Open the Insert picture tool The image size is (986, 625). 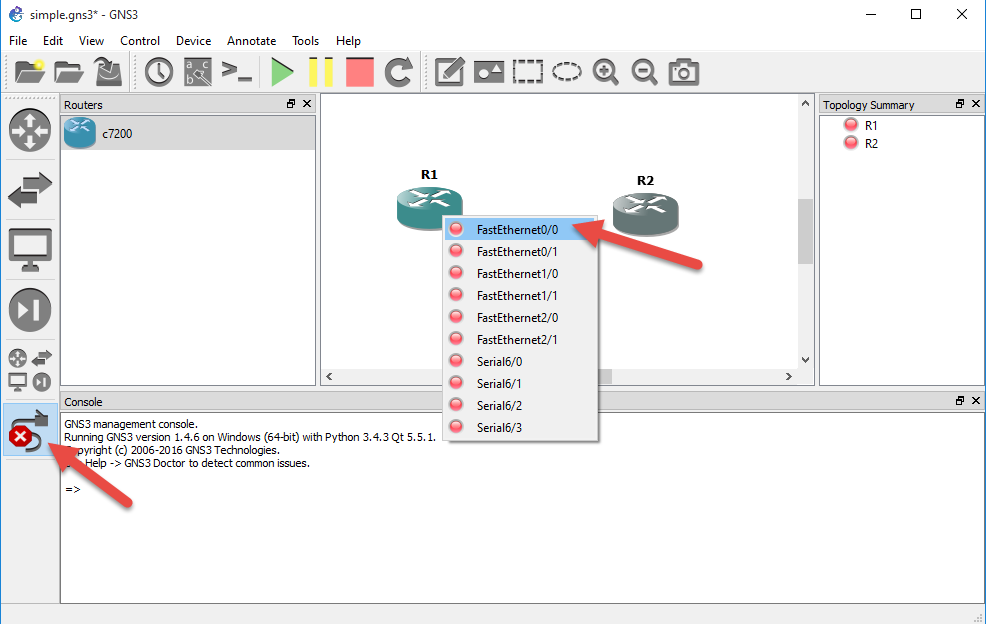tap(488, 71)
